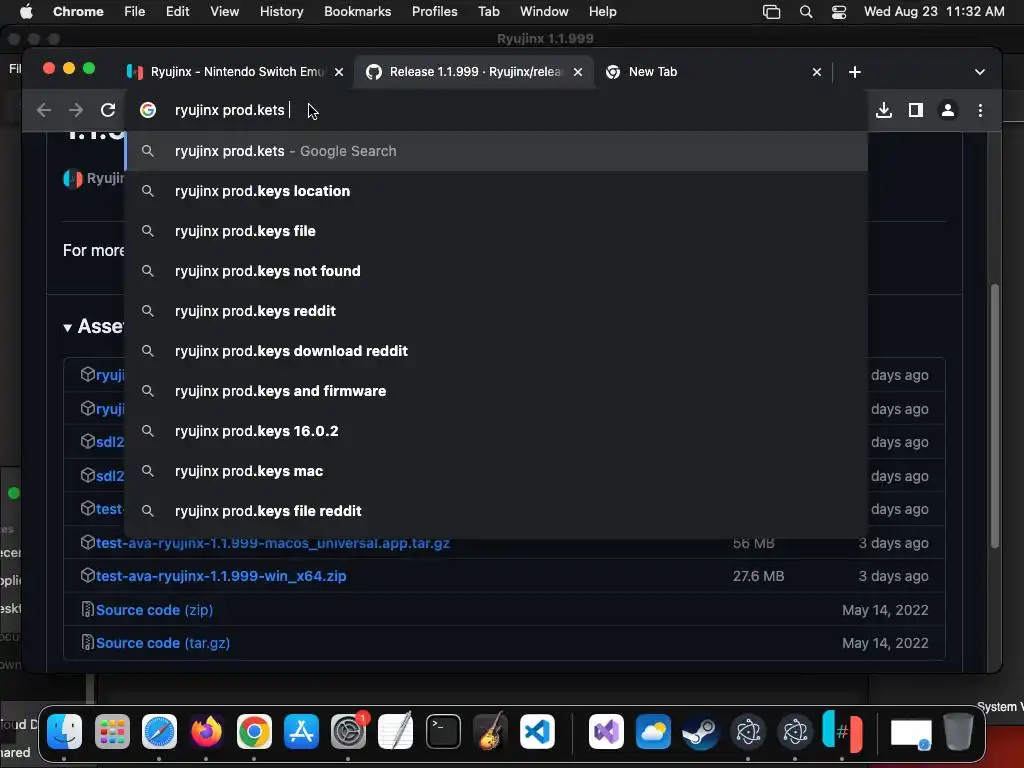Select suggestion ryujinx prod.keys download reddit
Screen dimensions: 1024x768
(x=496, y=351)
